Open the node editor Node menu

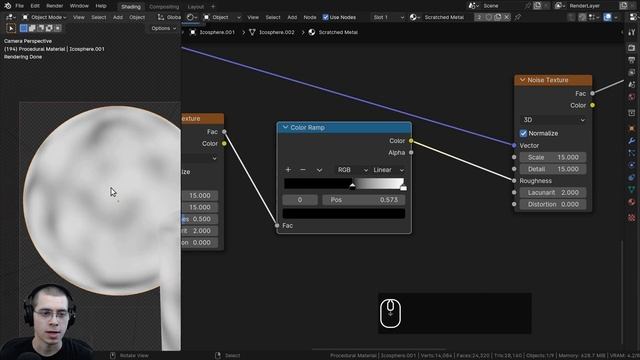[310, 17]
